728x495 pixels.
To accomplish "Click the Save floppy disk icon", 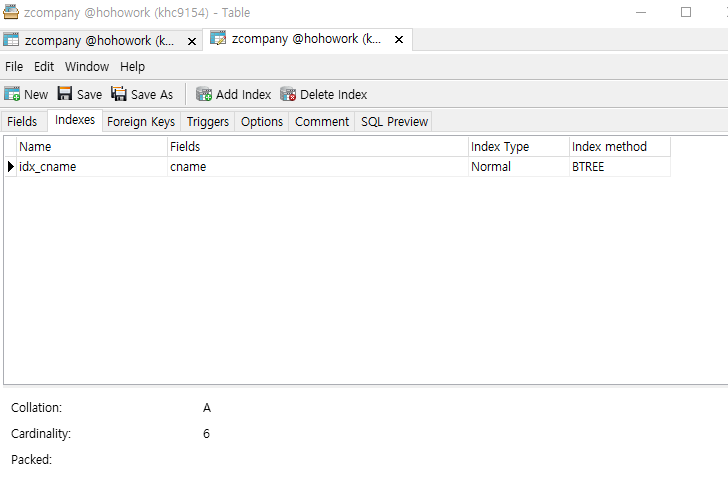I will pos(65,93).
